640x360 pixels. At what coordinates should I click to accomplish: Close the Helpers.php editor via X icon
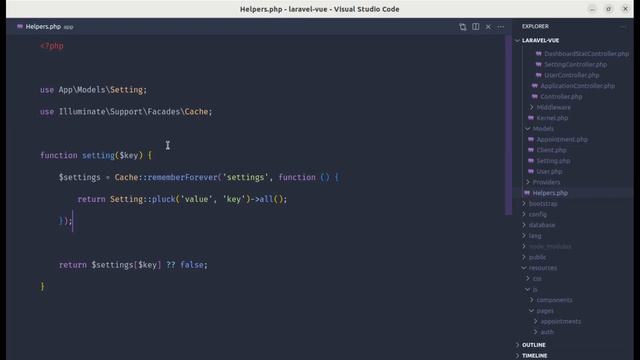[x=488, y=27]
